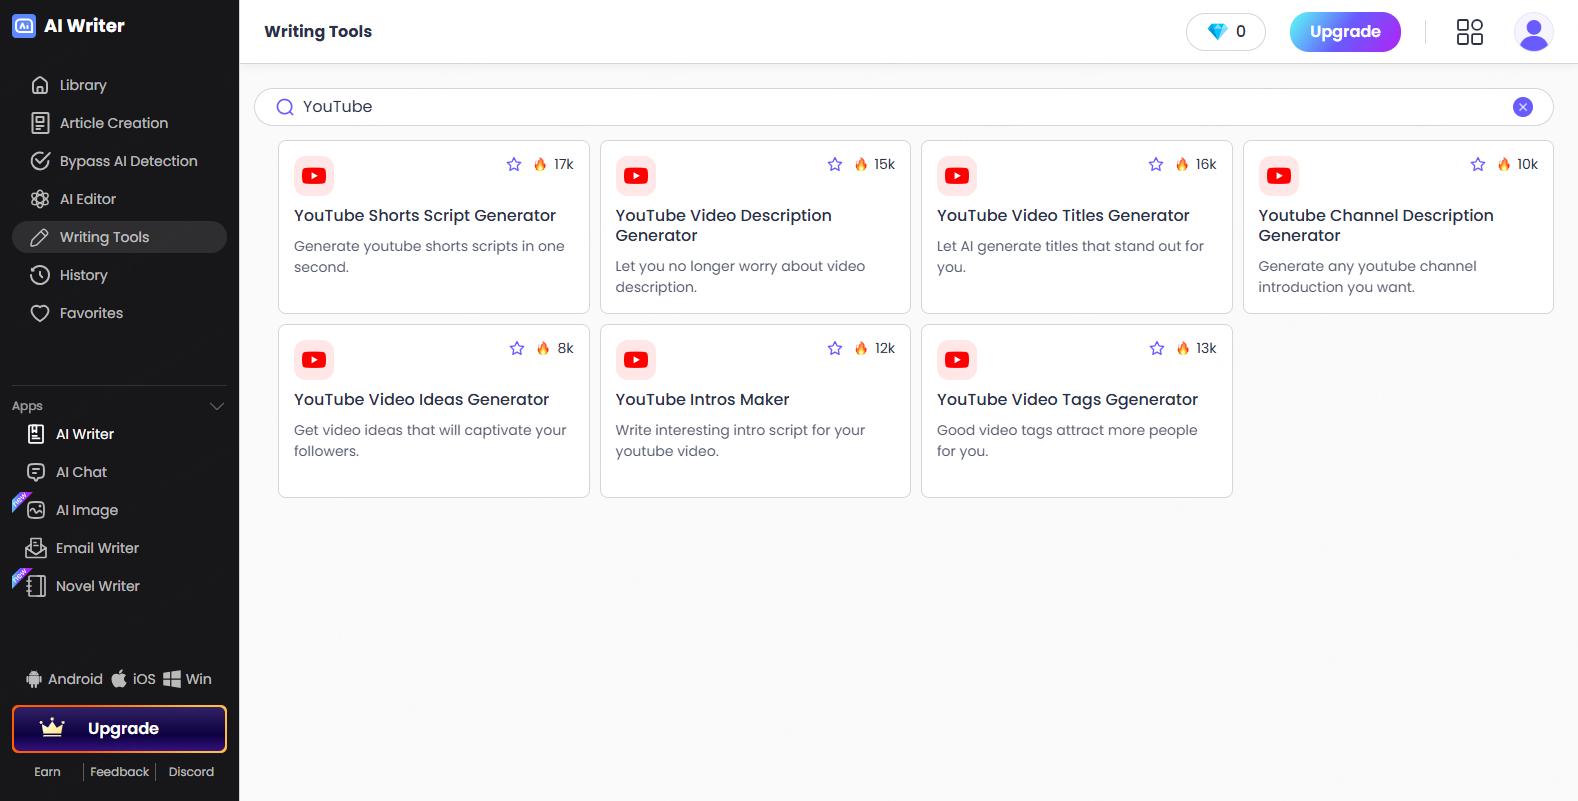The image size is (1578, 801).
Task: Open the user profile avatar
Action: click(1533, 32)
